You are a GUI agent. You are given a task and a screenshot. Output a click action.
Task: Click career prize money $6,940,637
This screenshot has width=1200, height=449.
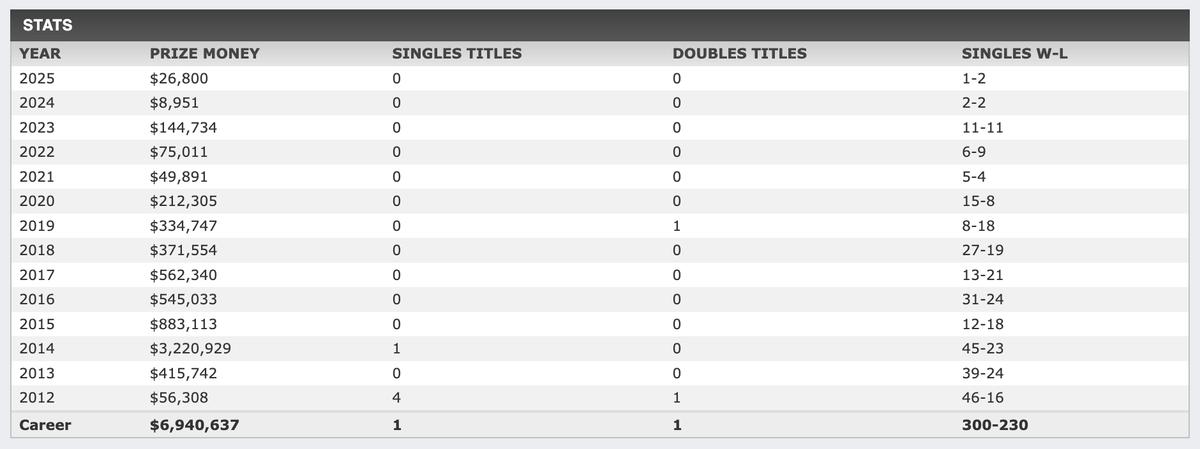pos(195,425)
